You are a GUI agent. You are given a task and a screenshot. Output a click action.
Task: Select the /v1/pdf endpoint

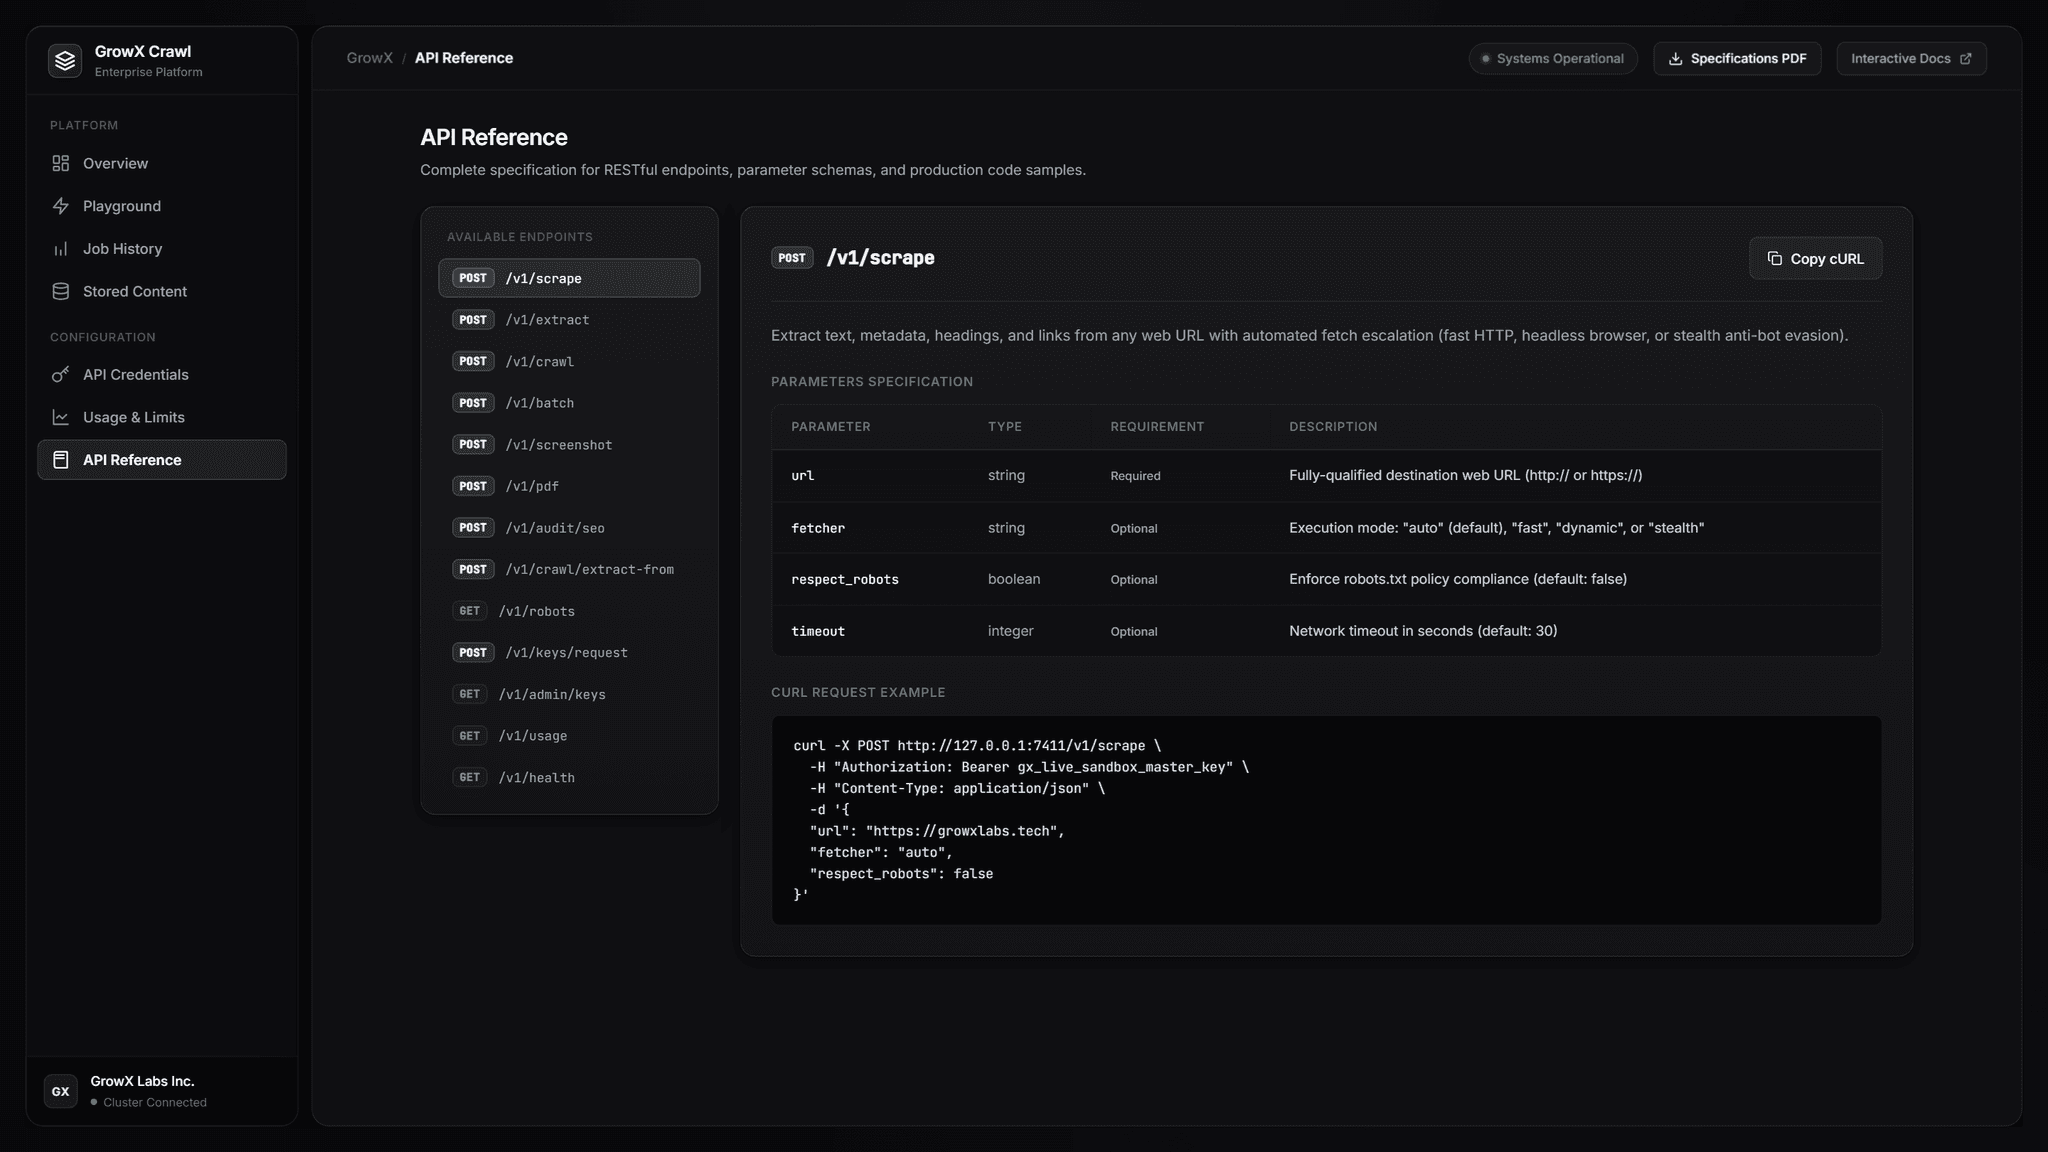pos(569,486)
